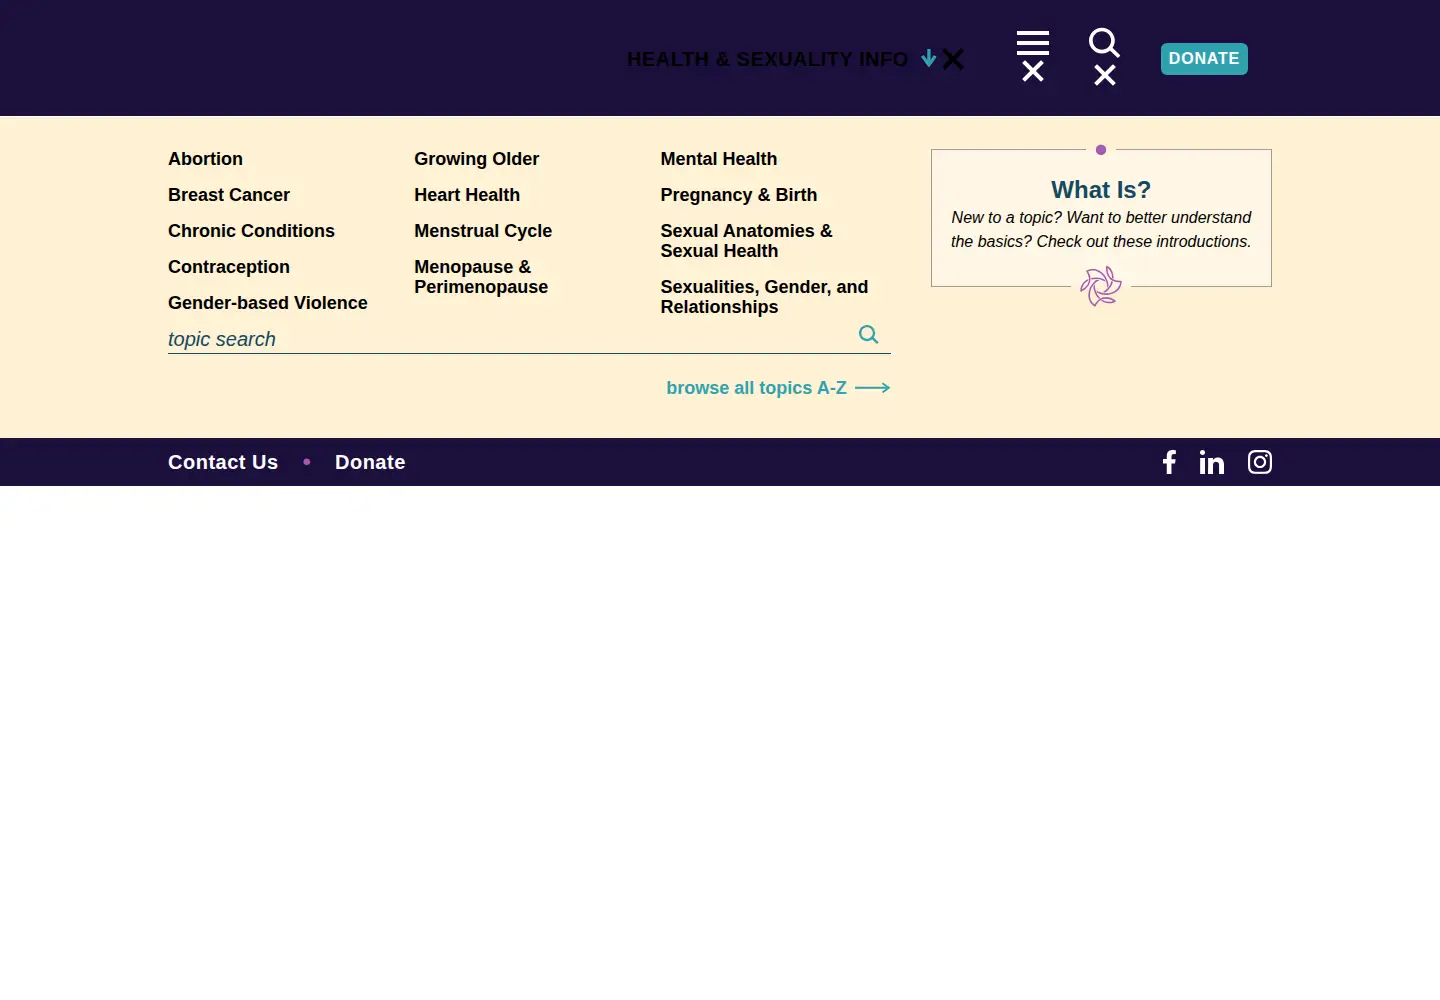Click the topic search magnifier icon
The height and width of the screenshot is (1000, 1440).
(x=869, y=335)
